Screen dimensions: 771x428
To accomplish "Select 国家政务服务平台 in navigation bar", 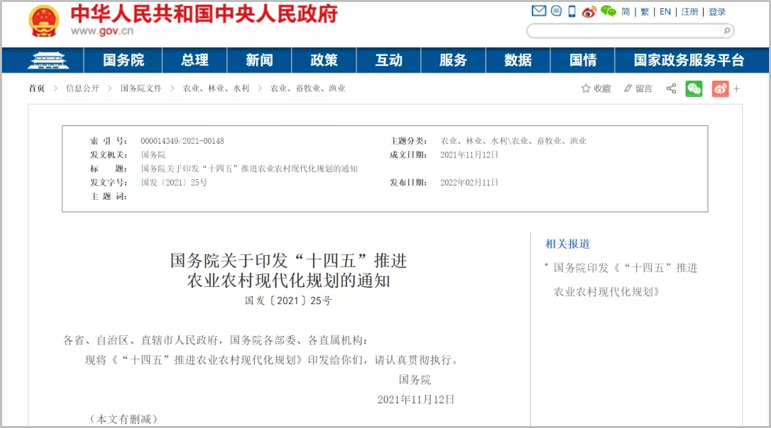I will [689, 60].
